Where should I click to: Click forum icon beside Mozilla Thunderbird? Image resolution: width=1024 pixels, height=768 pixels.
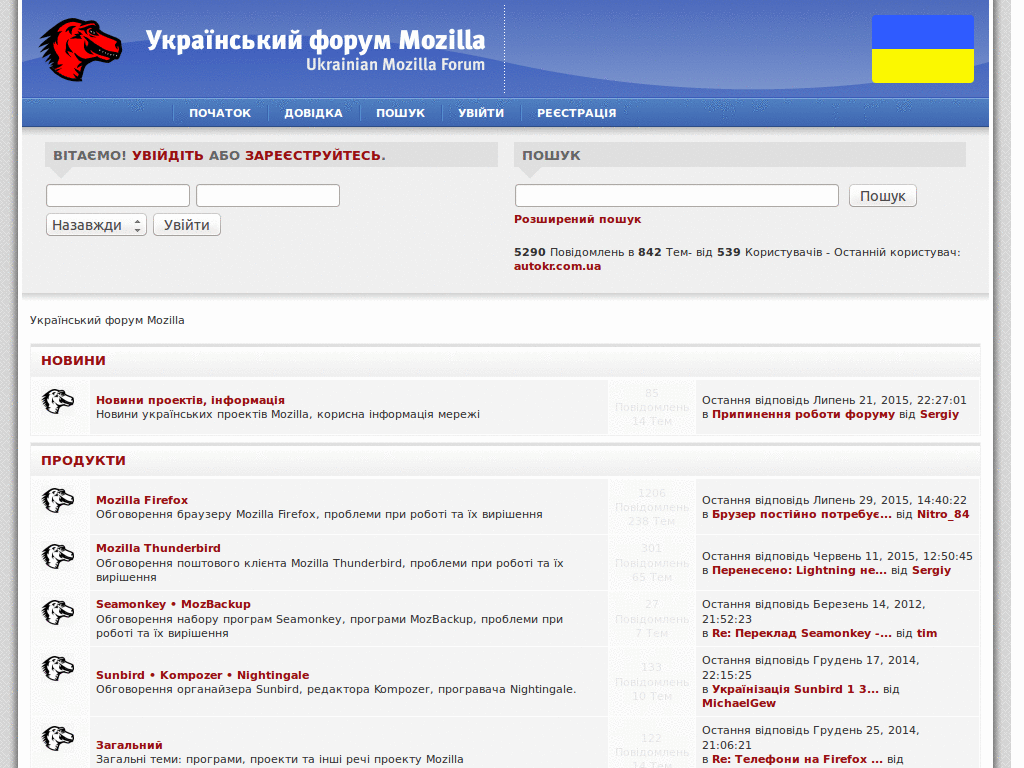[x=58, y=556]
